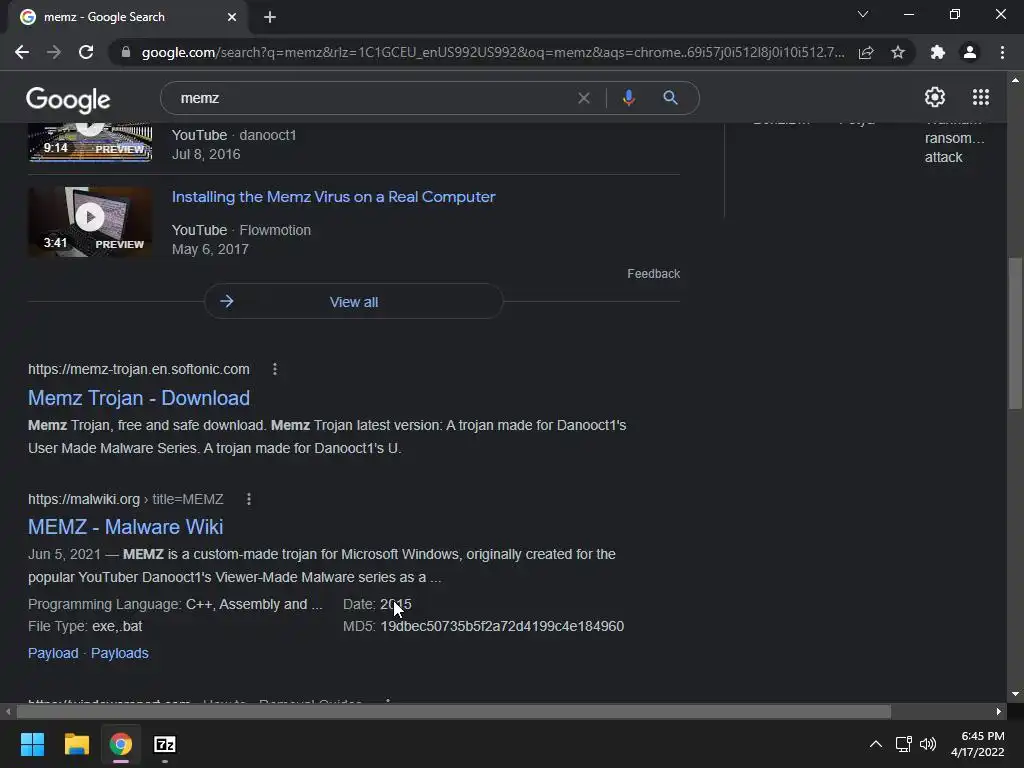Open the Chrome three-dot menu

[1002, 52]
